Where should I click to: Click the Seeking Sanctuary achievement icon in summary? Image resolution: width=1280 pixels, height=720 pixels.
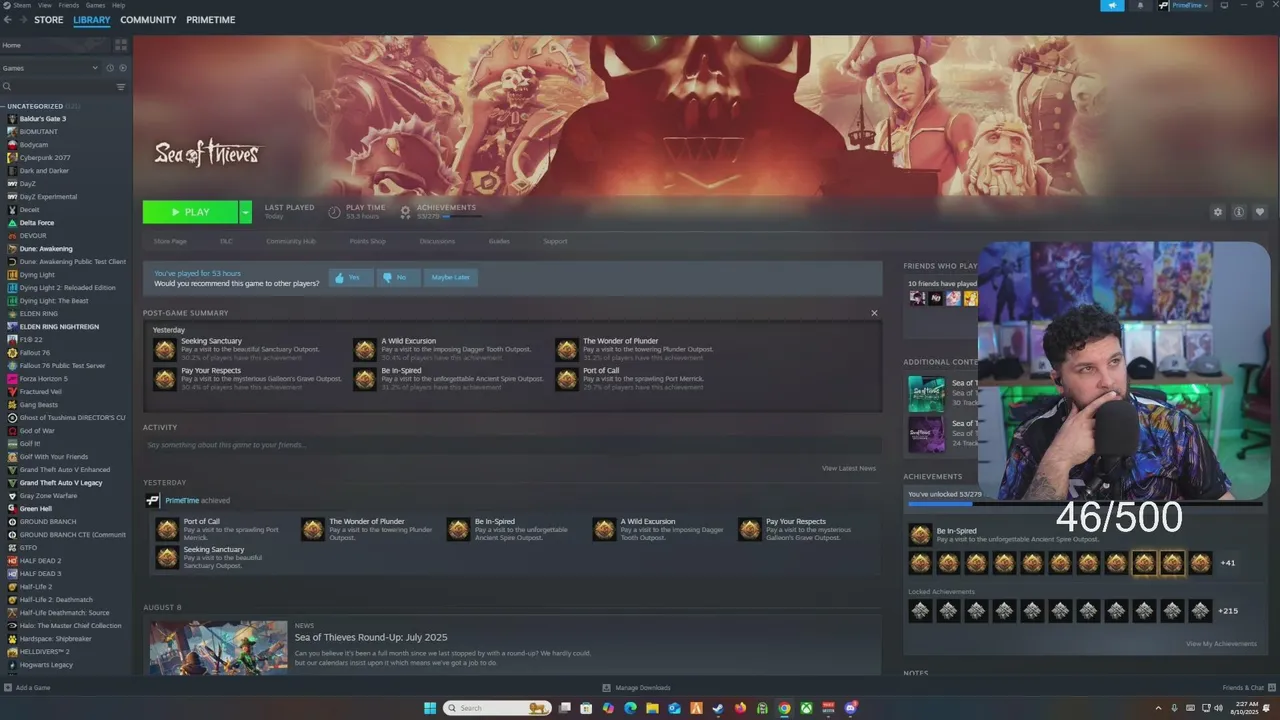pos(165,349)
